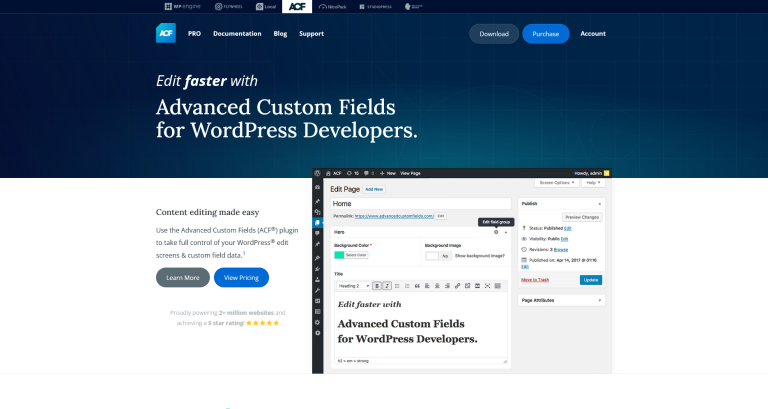Open the Custom Fields grid icon in sidebar
Viewport: 768px width, 409px height.
[317, 312]
